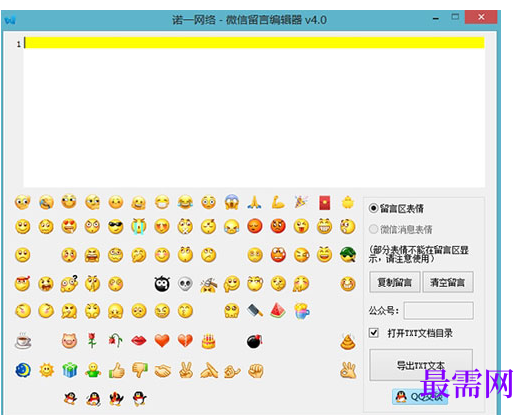Insert the watermelon slice emoji
532x415 pixels.
pyautogui.click(x=278, y=310)
